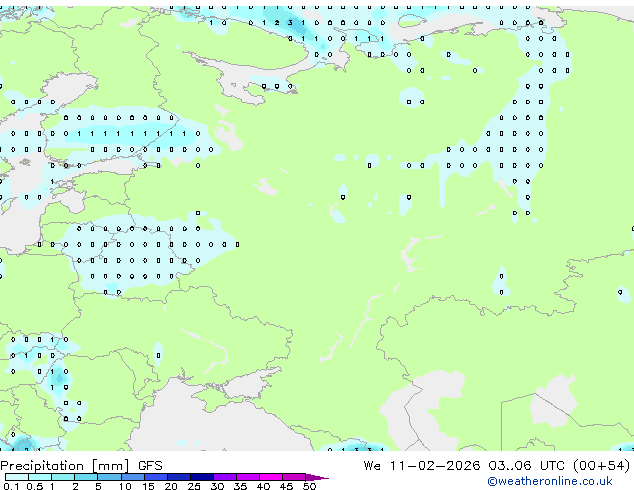Click the 25–30 mm legend color box
Screen dimensions: 634x490
pos(202,477)
